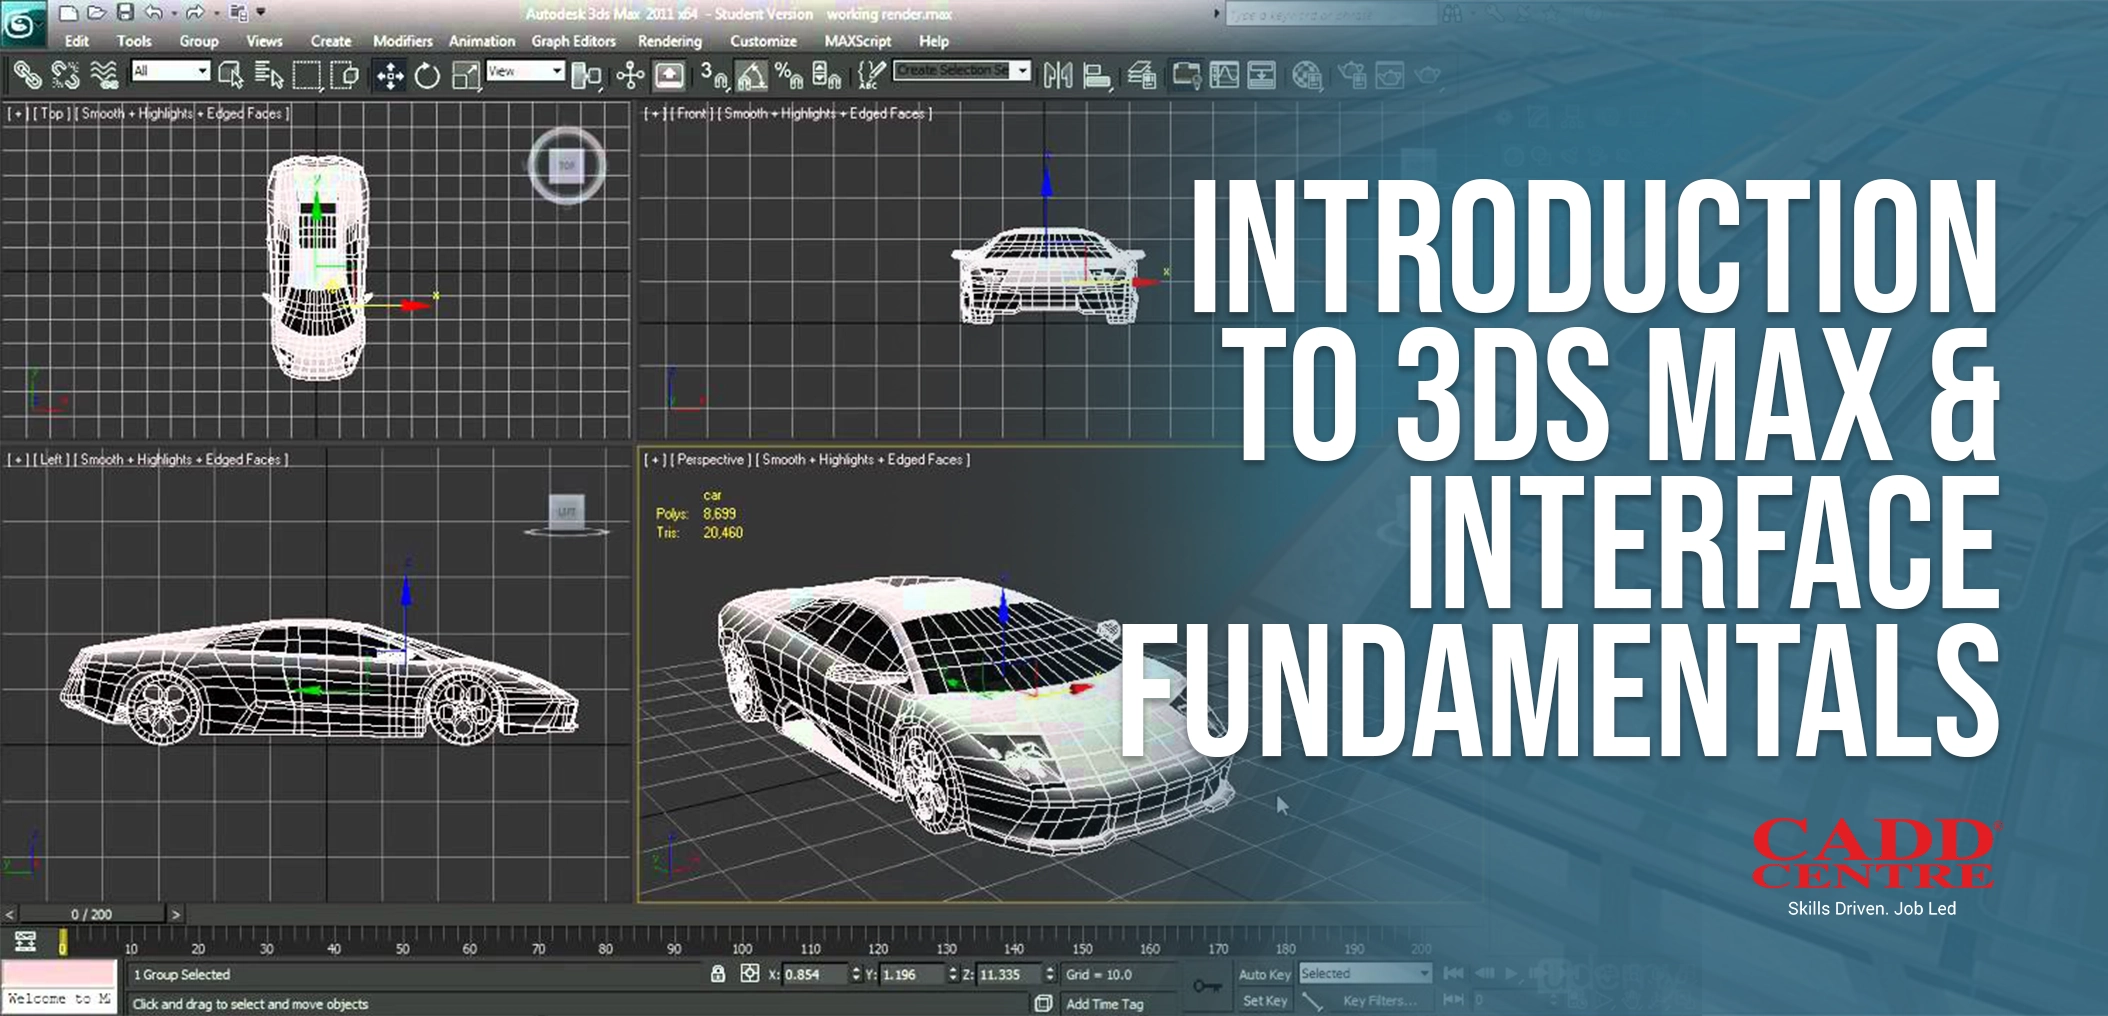Toggle Angle Snap in the toolbar
2108x1016 pixels.
tap(751, 76)
